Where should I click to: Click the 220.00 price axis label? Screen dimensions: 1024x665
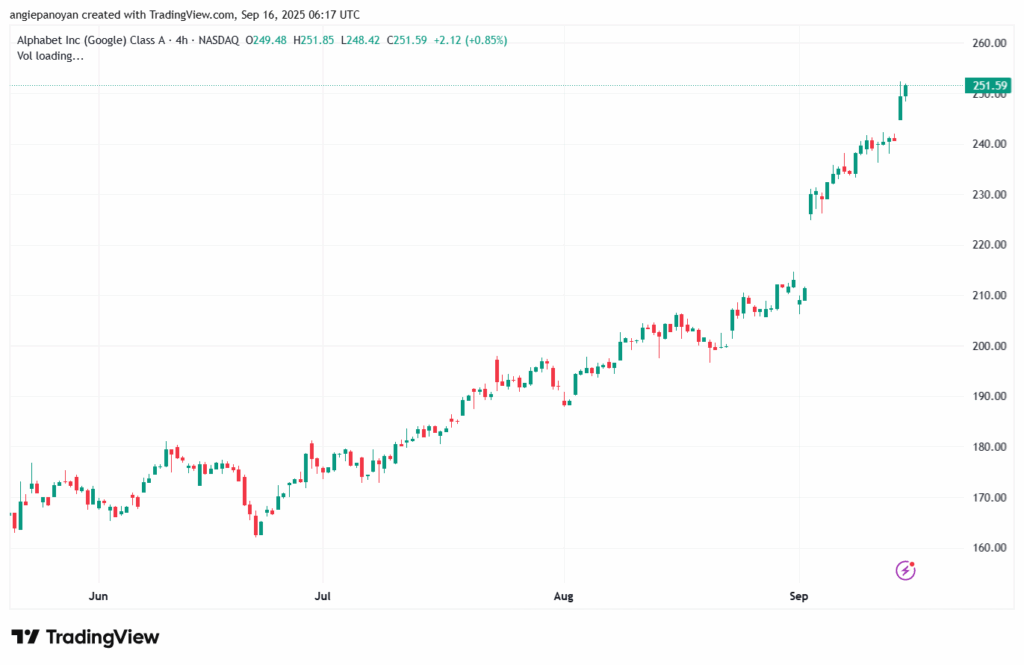(987, 245)
